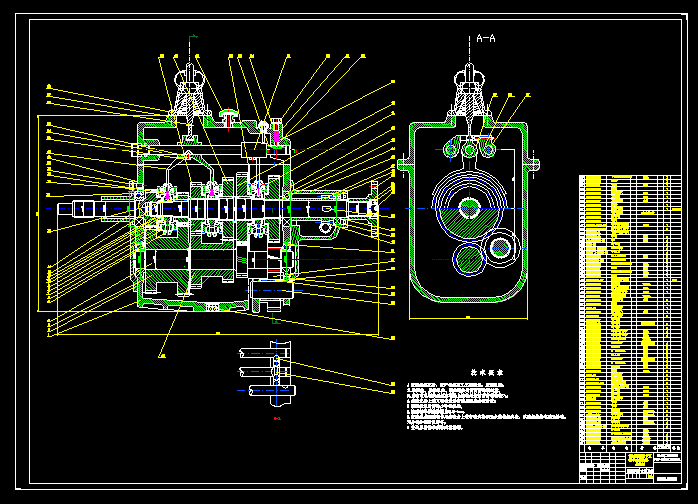Click the middle shift rail circle in A-A view
This screenshot has height=504, width=698.
pos(469,150)
